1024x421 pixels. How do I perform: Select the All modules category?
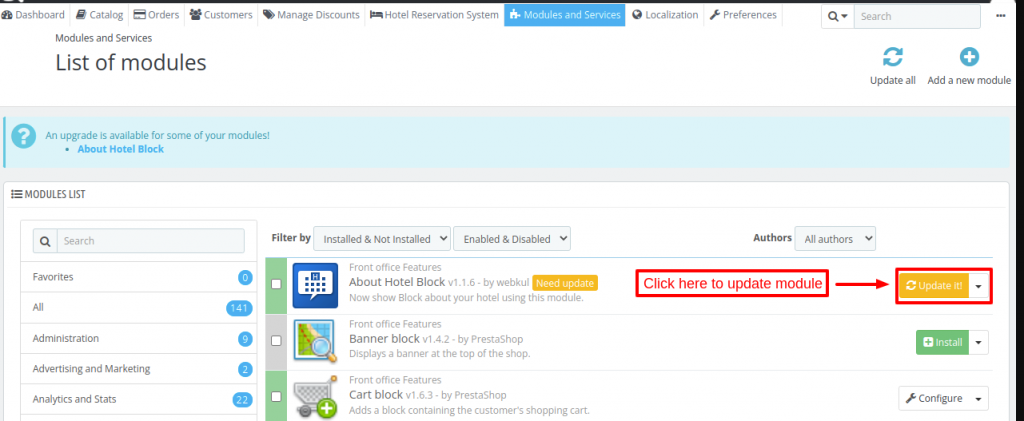pos(138,307)
